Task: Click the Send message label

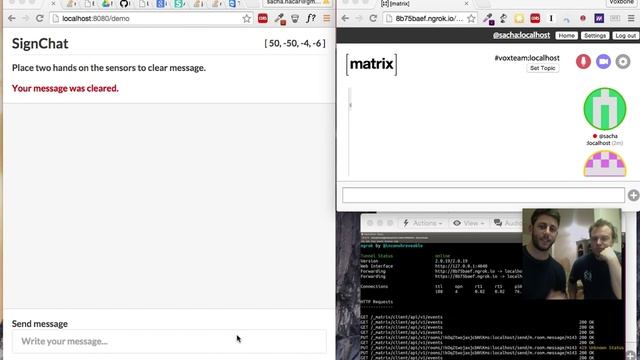Action: click(40, 324)
